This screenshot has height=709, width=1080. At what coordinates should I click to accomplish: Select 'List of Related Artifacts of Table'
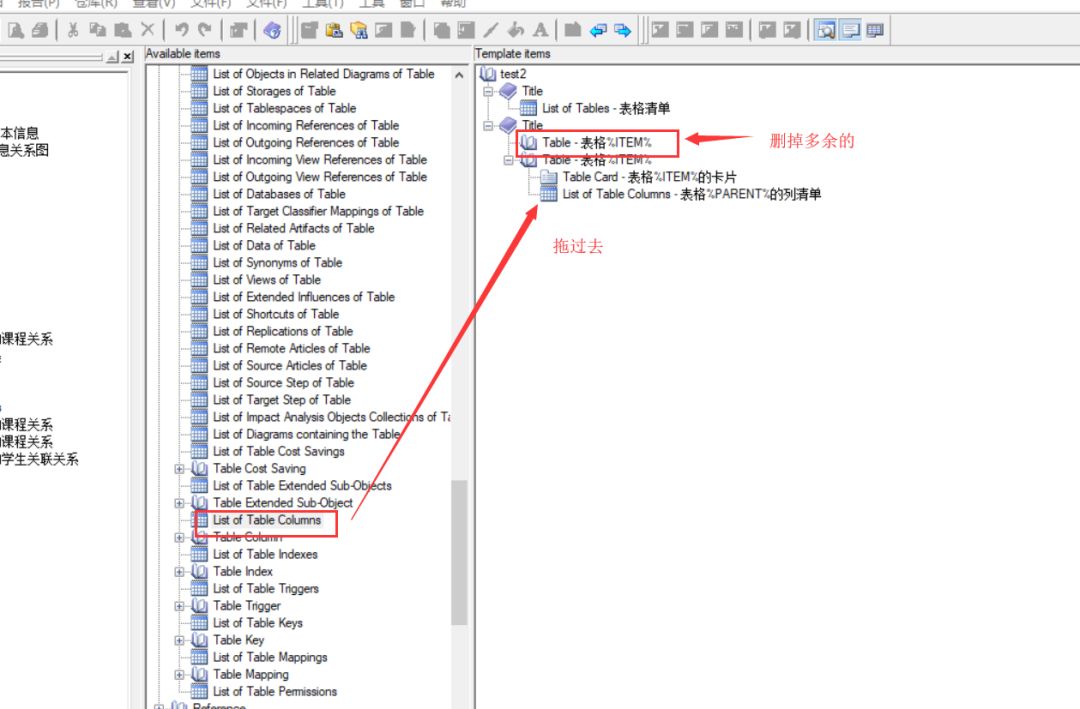293,228
